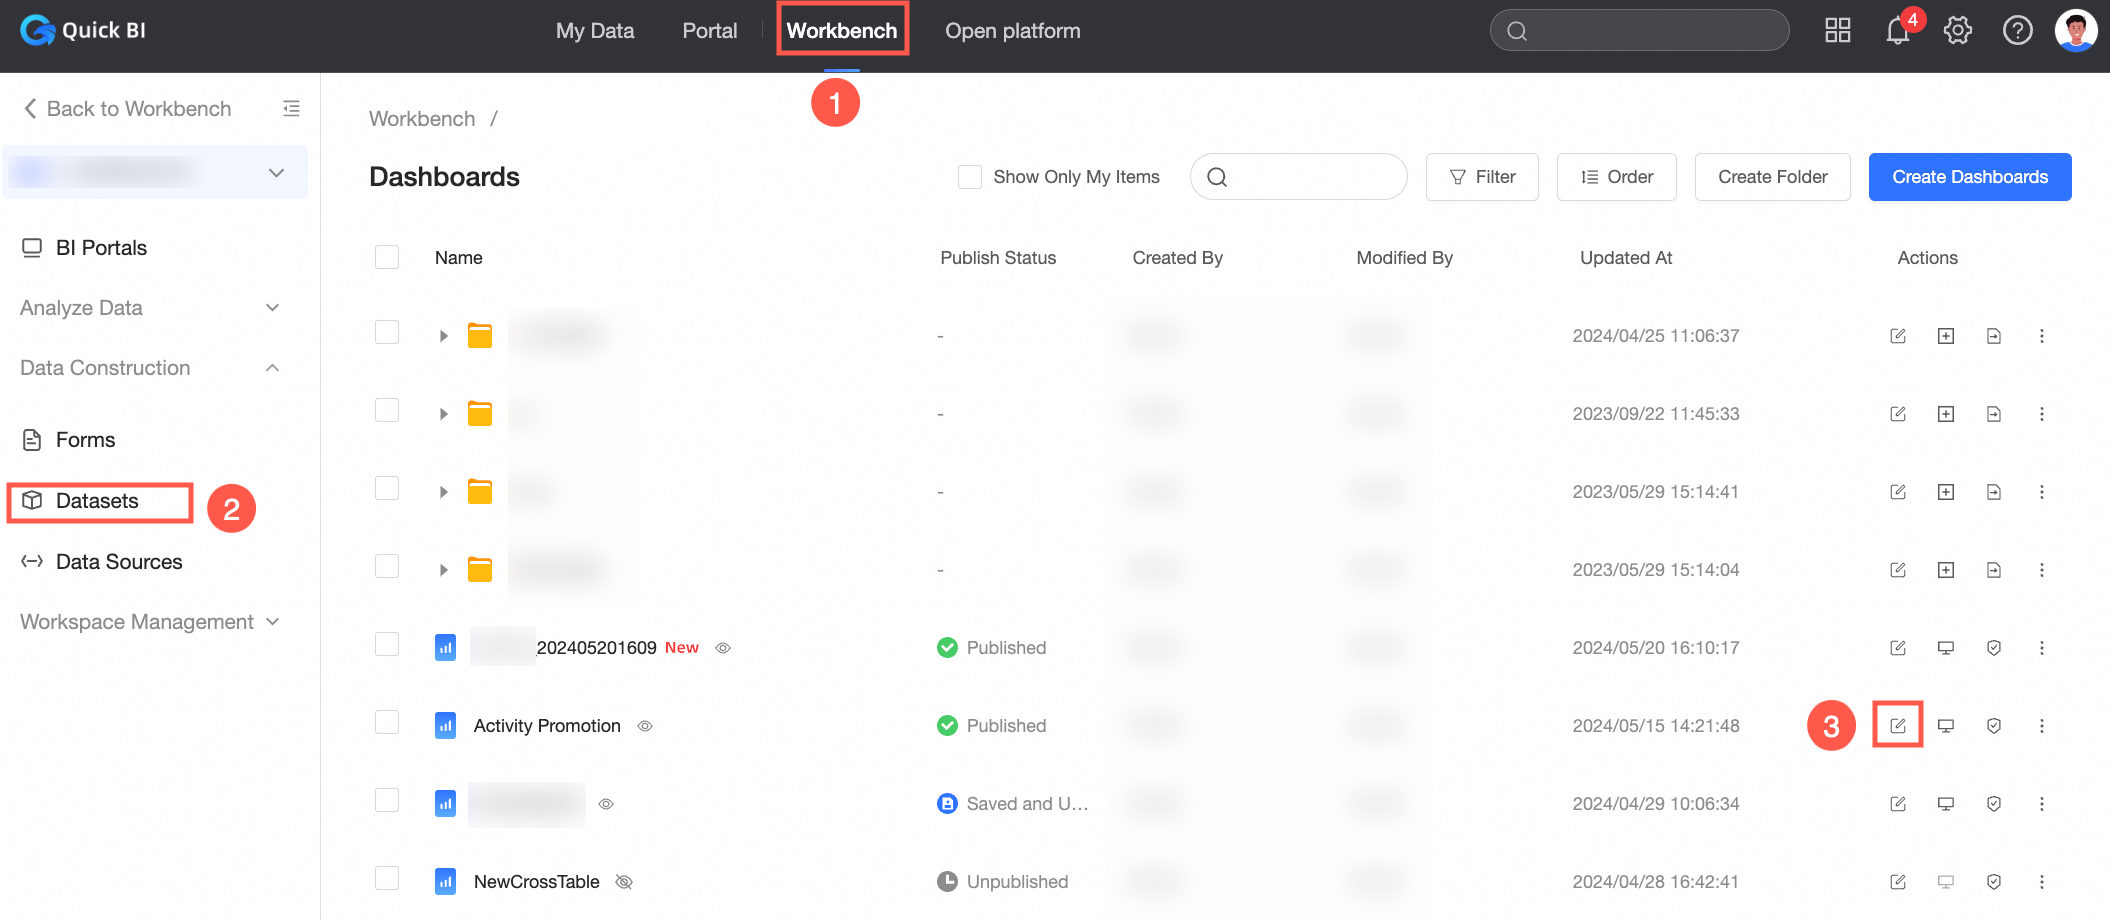This screenshot has width=2110, height=920.
Task: Click Create Folder button
Action: click(x=1773, y=177)
